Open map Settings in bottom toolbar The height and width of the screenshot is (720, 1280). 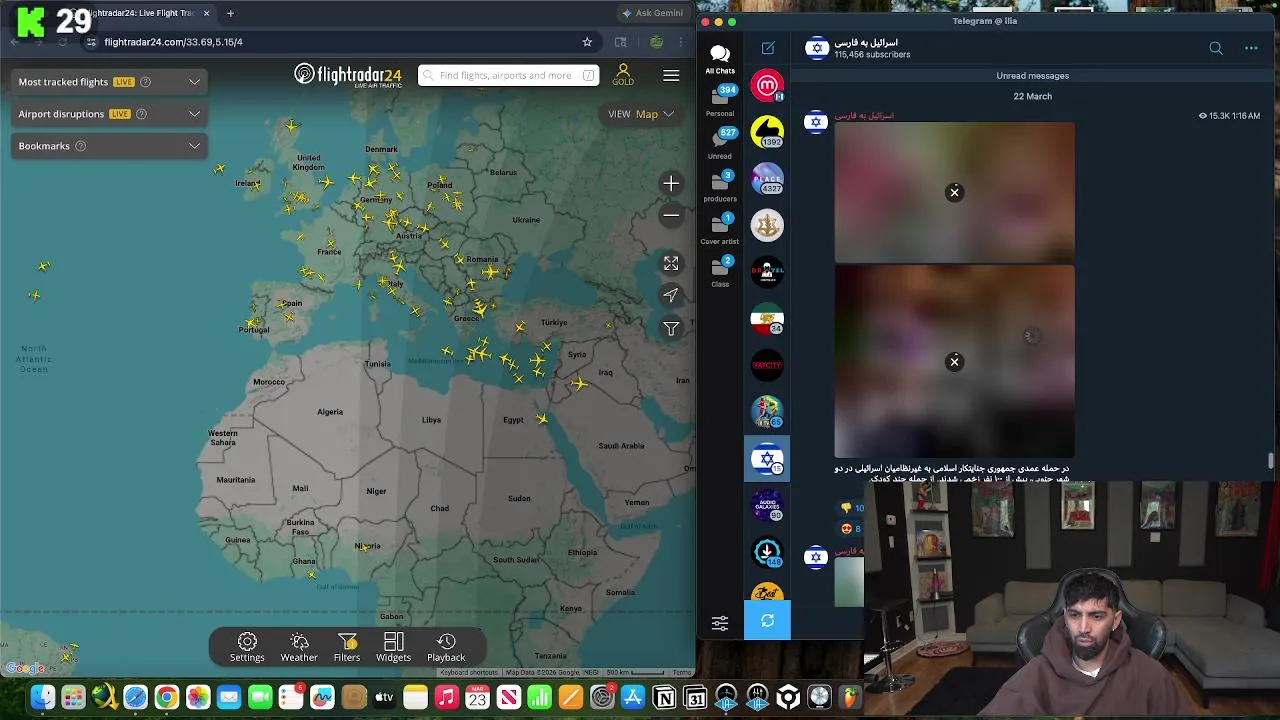(247, 647)
